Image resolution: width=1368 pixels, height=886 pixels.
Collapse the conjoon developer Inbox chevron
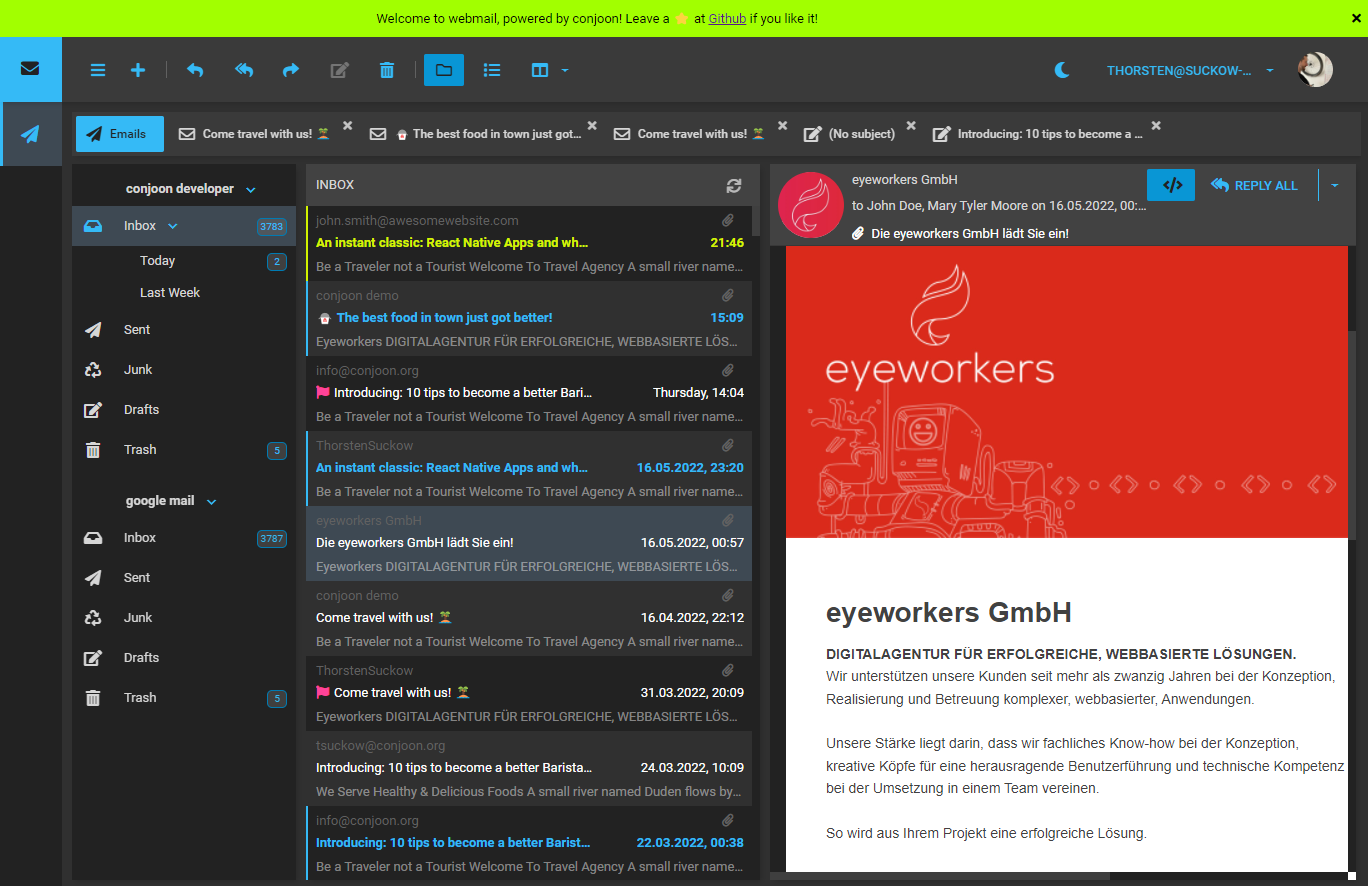173,226
